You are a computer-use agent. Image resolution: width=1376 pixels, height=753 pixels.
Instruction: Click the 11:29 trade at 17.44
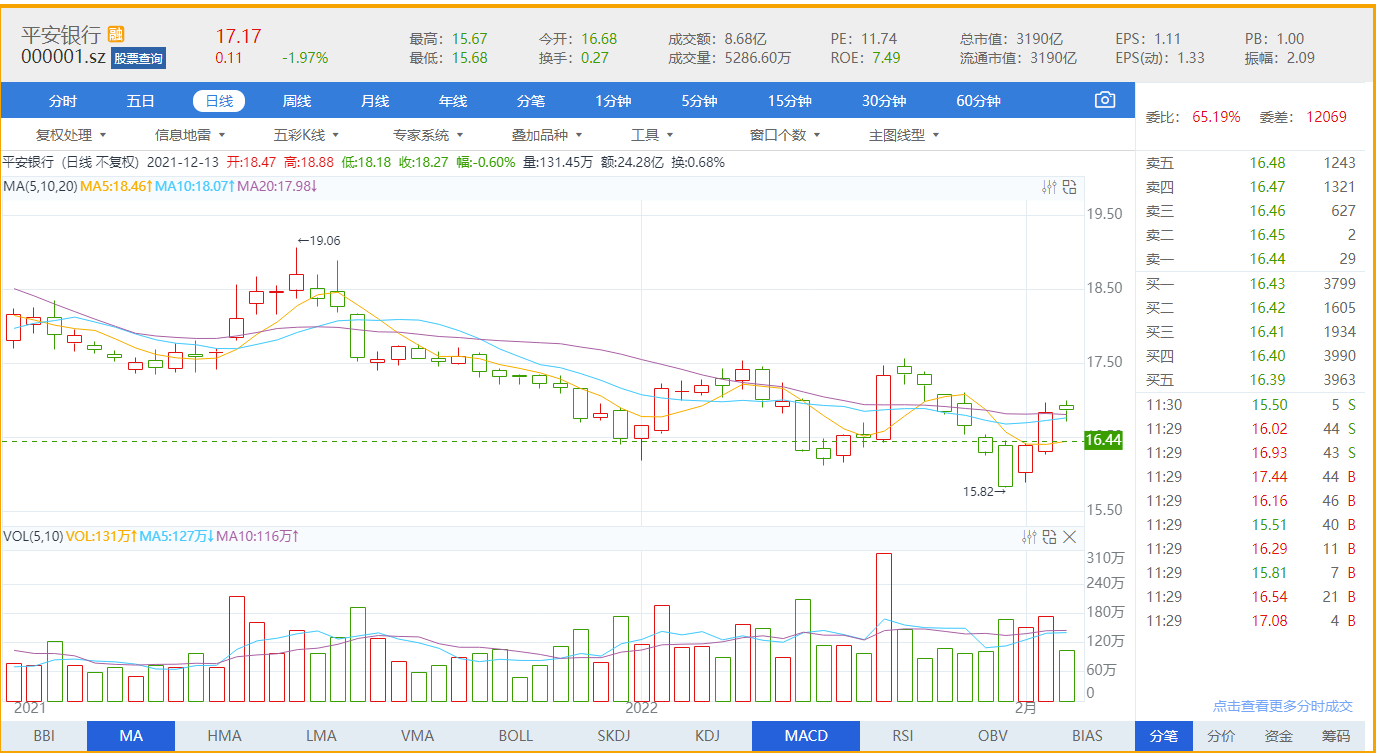(x=1250, y=477)
